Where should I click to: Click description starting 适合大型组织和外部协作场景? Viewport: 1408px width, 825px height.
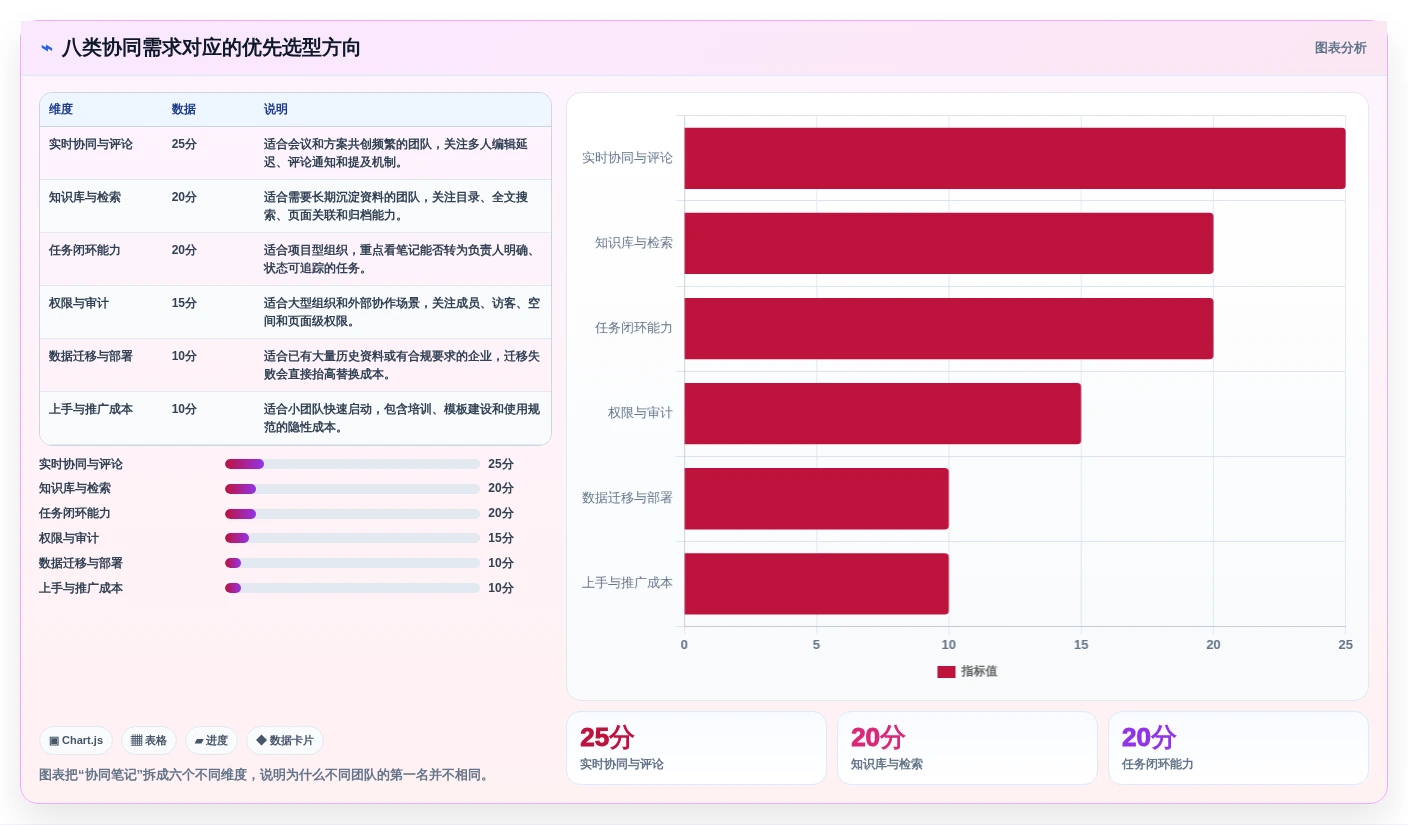[x=402, y=312]
